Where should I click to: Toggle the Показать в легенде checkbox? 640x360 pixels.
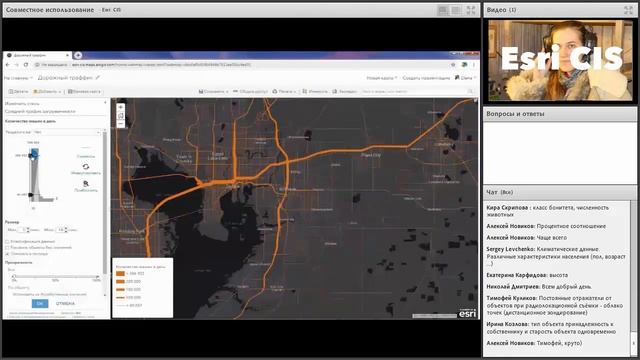click(7, 254)
